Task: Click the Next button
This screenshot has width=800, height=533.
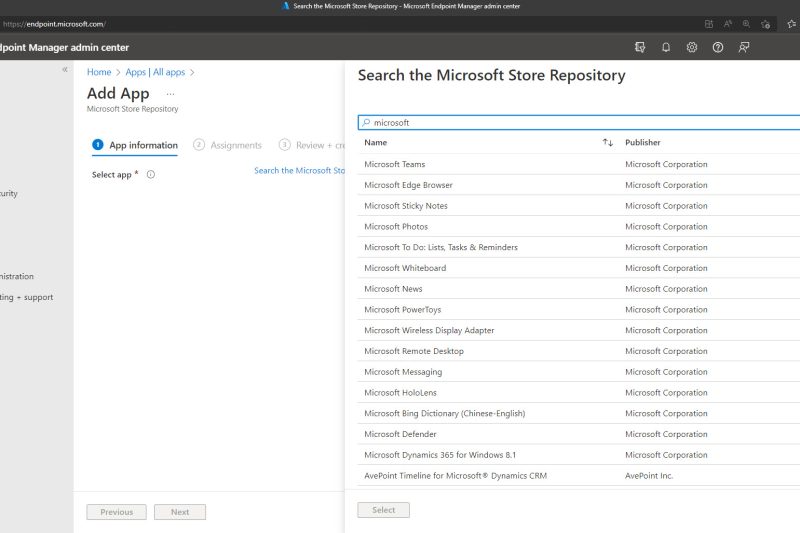Action: coord(180,512)
